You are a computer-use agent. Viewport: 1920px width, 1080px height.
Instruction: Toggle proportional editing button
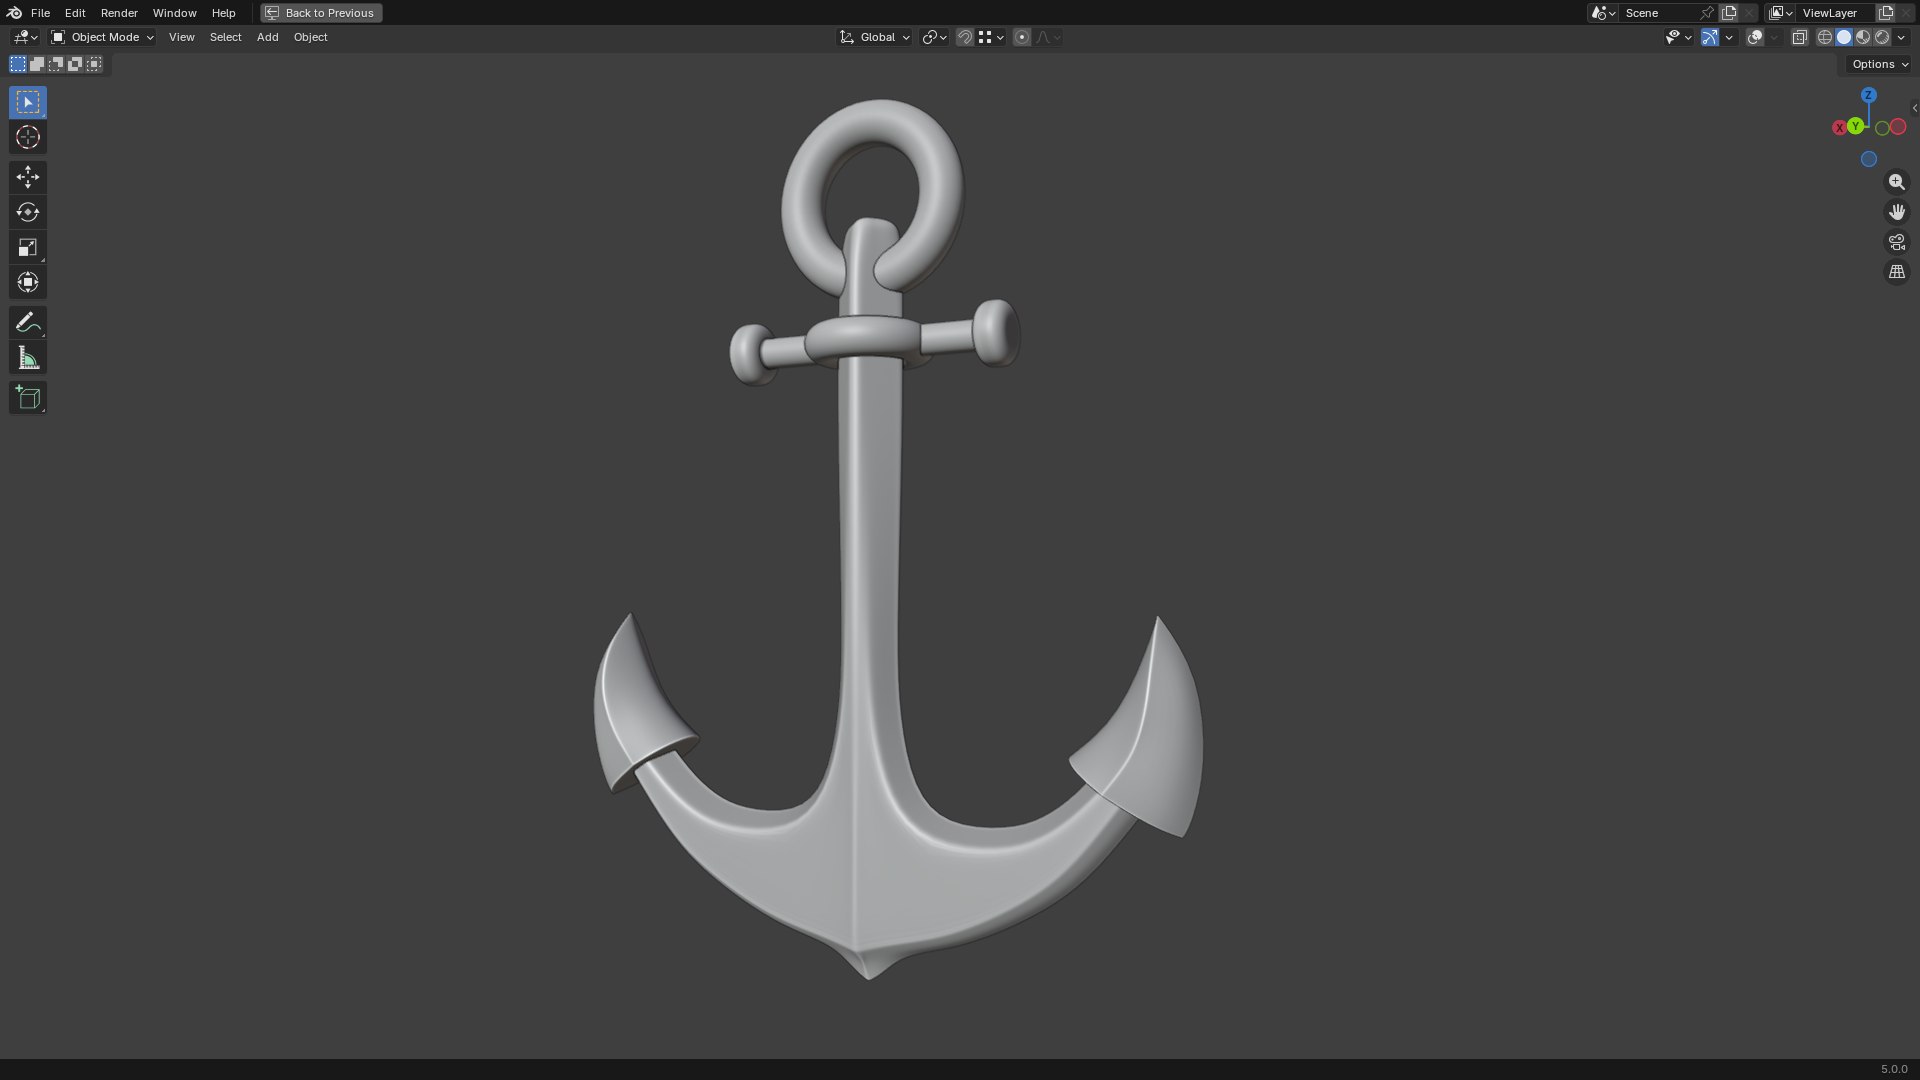(1021, 37)
